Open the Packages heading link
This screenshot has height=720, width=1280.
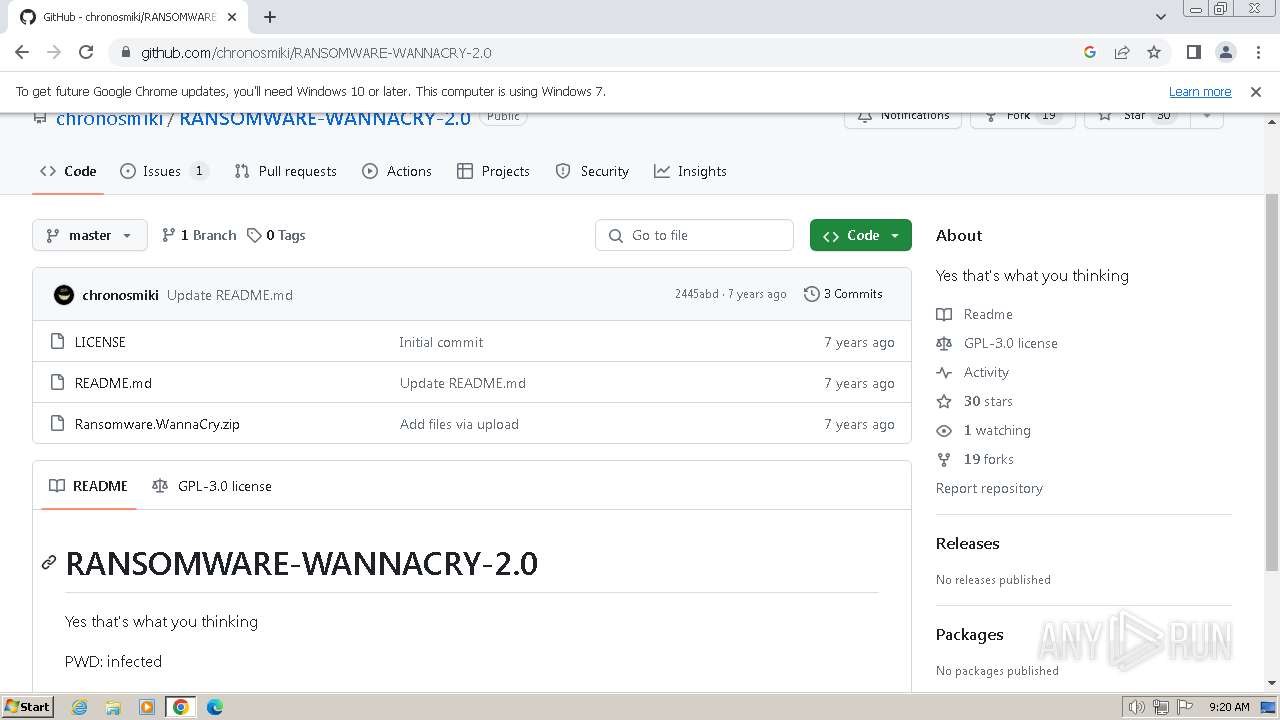[x=969, y=634]
